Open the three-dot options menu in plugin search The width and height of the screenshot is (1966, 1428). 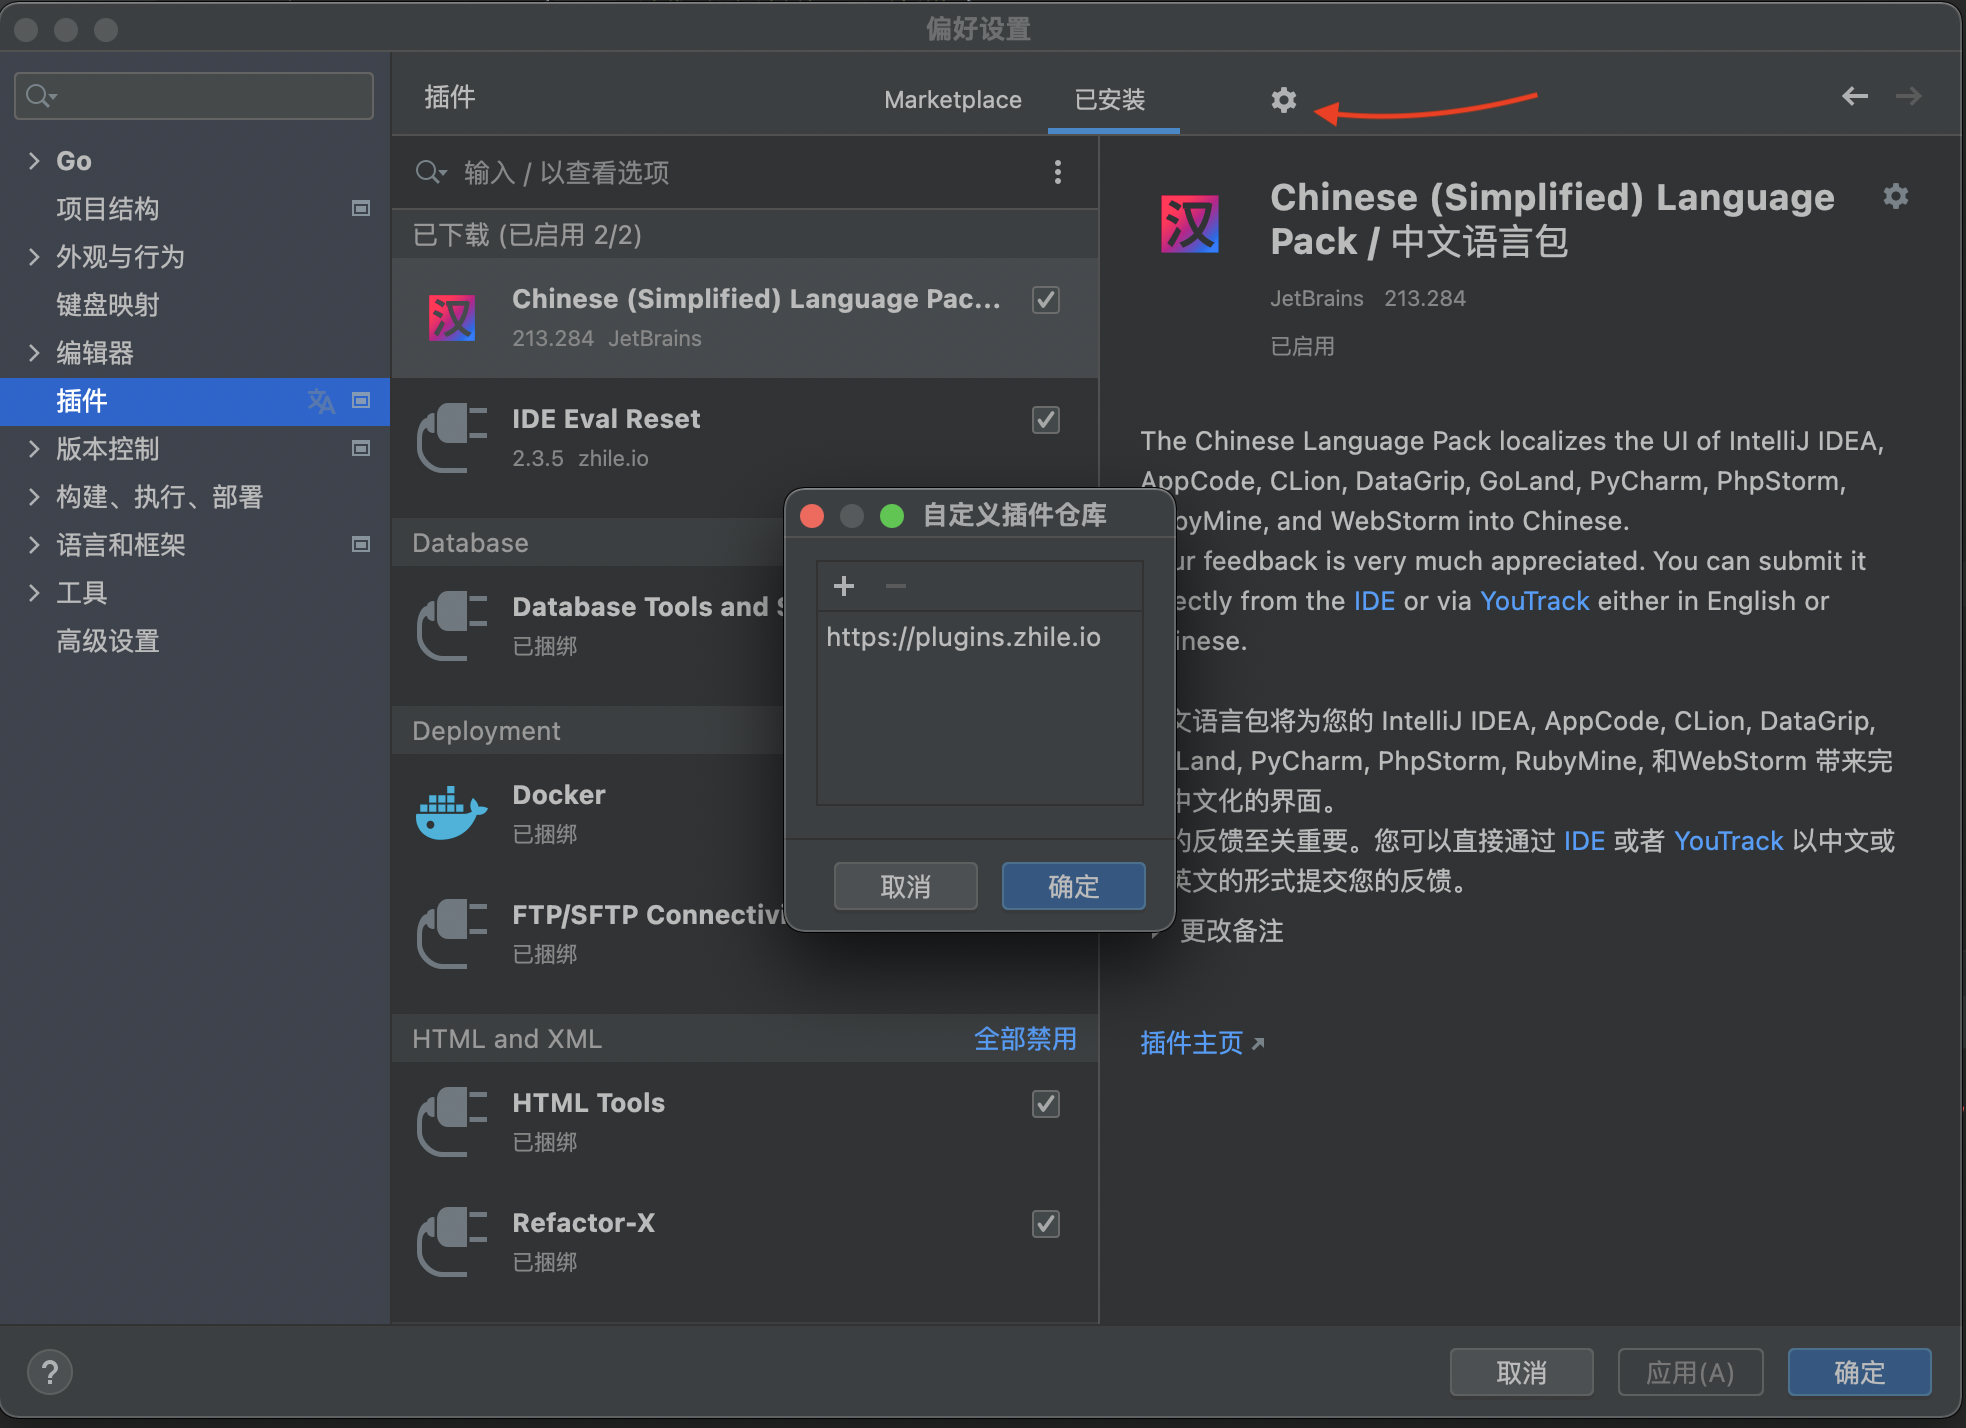[x=1057, y=172]
